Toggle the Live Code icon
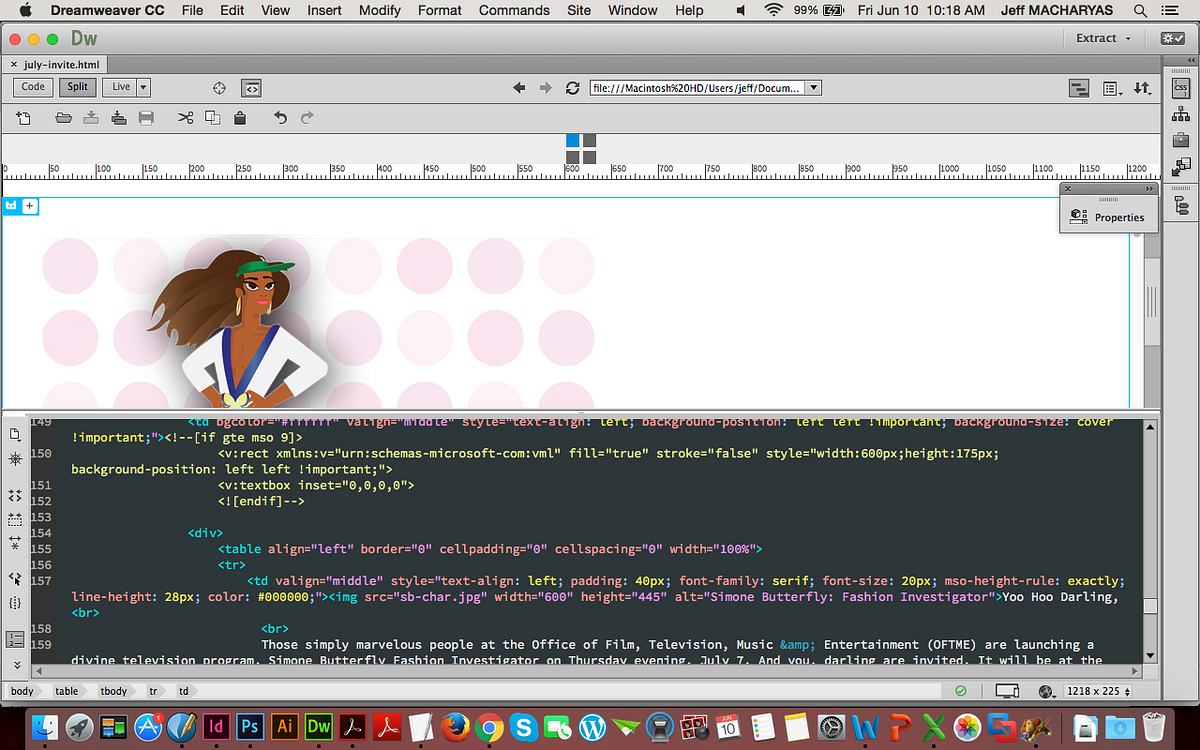 (252, 88)
